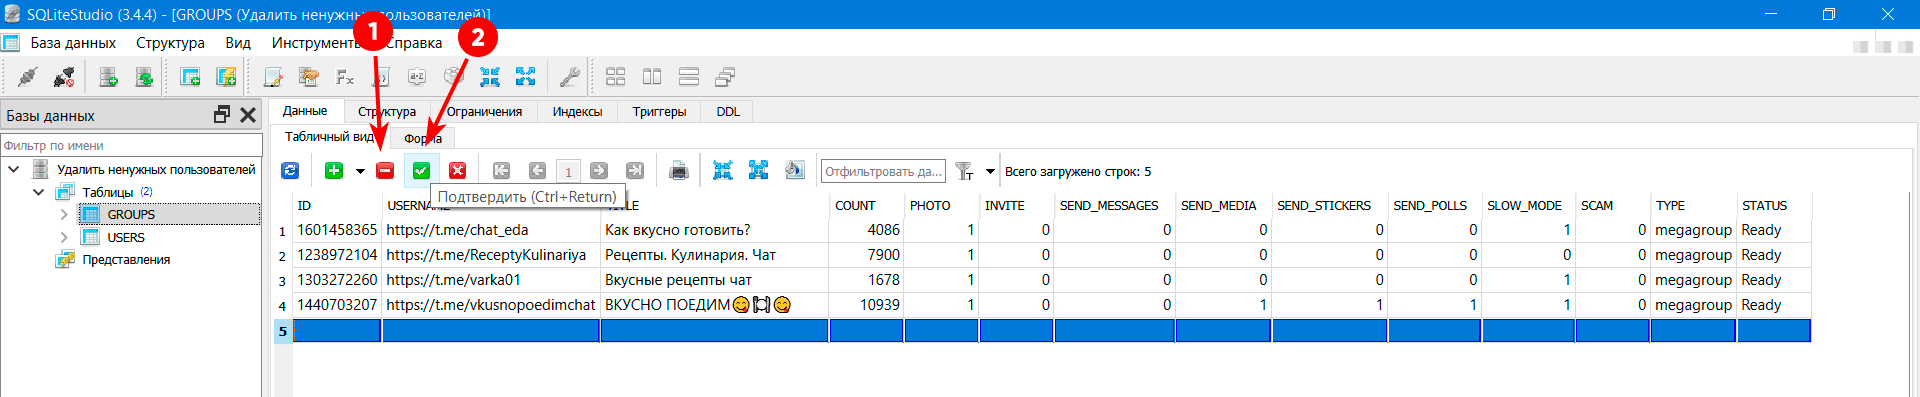The height and width of the screenshot is (397, 1920).
Task: Click the Отфильтровать данные filter field
Action: pos(883,171)
